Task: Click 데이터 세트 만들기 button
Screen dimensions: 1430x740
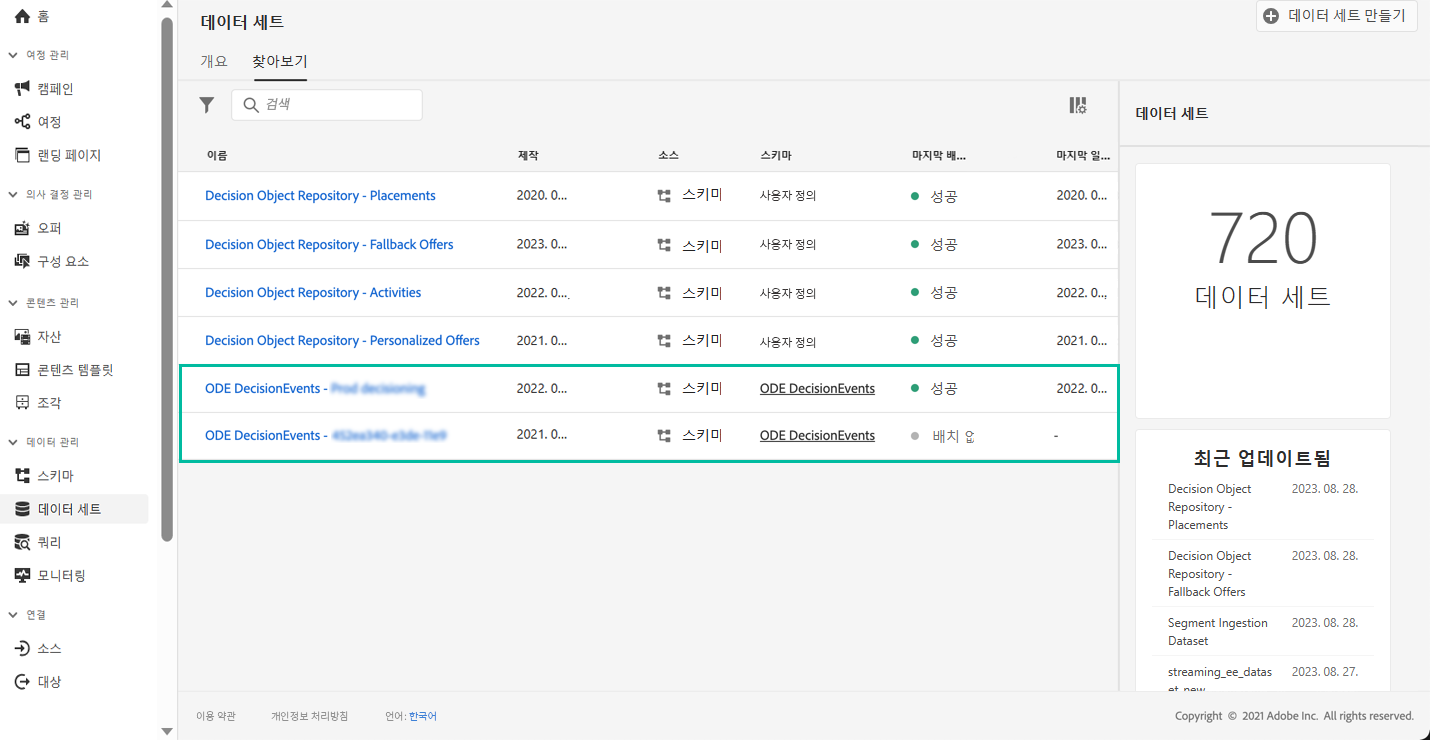Action: 1336,16
